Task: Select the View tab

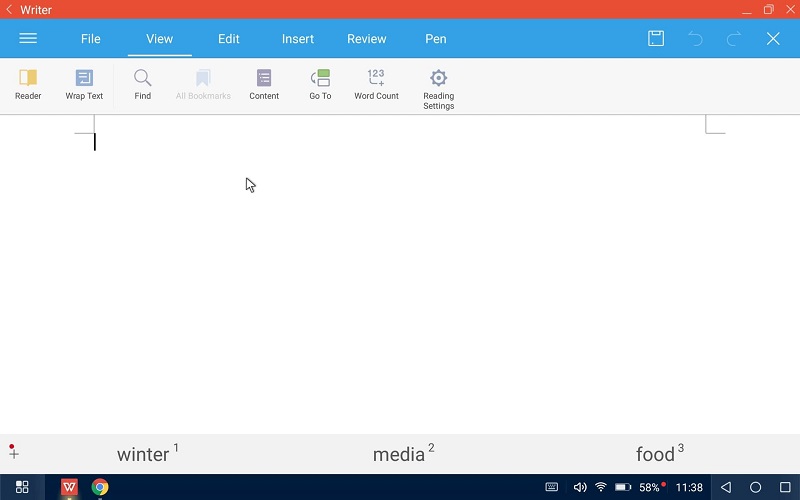Action: click(x=160, y=39)
